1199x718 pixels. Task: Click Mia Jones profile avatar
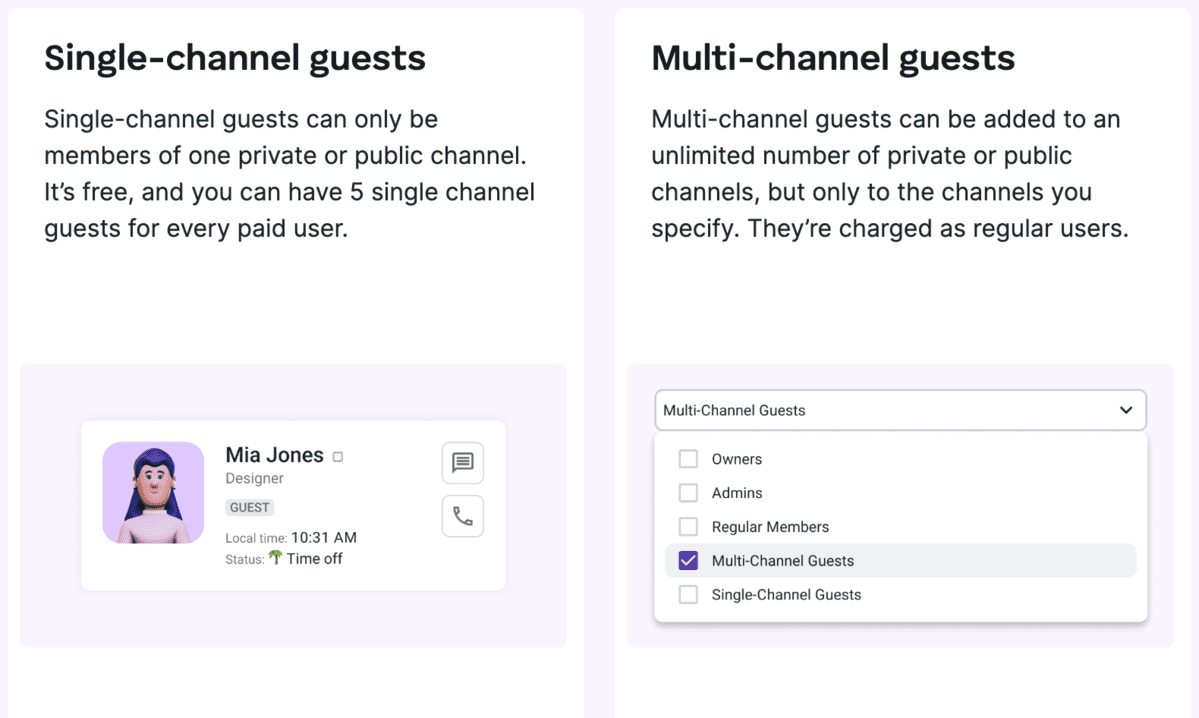pos(153,492)
